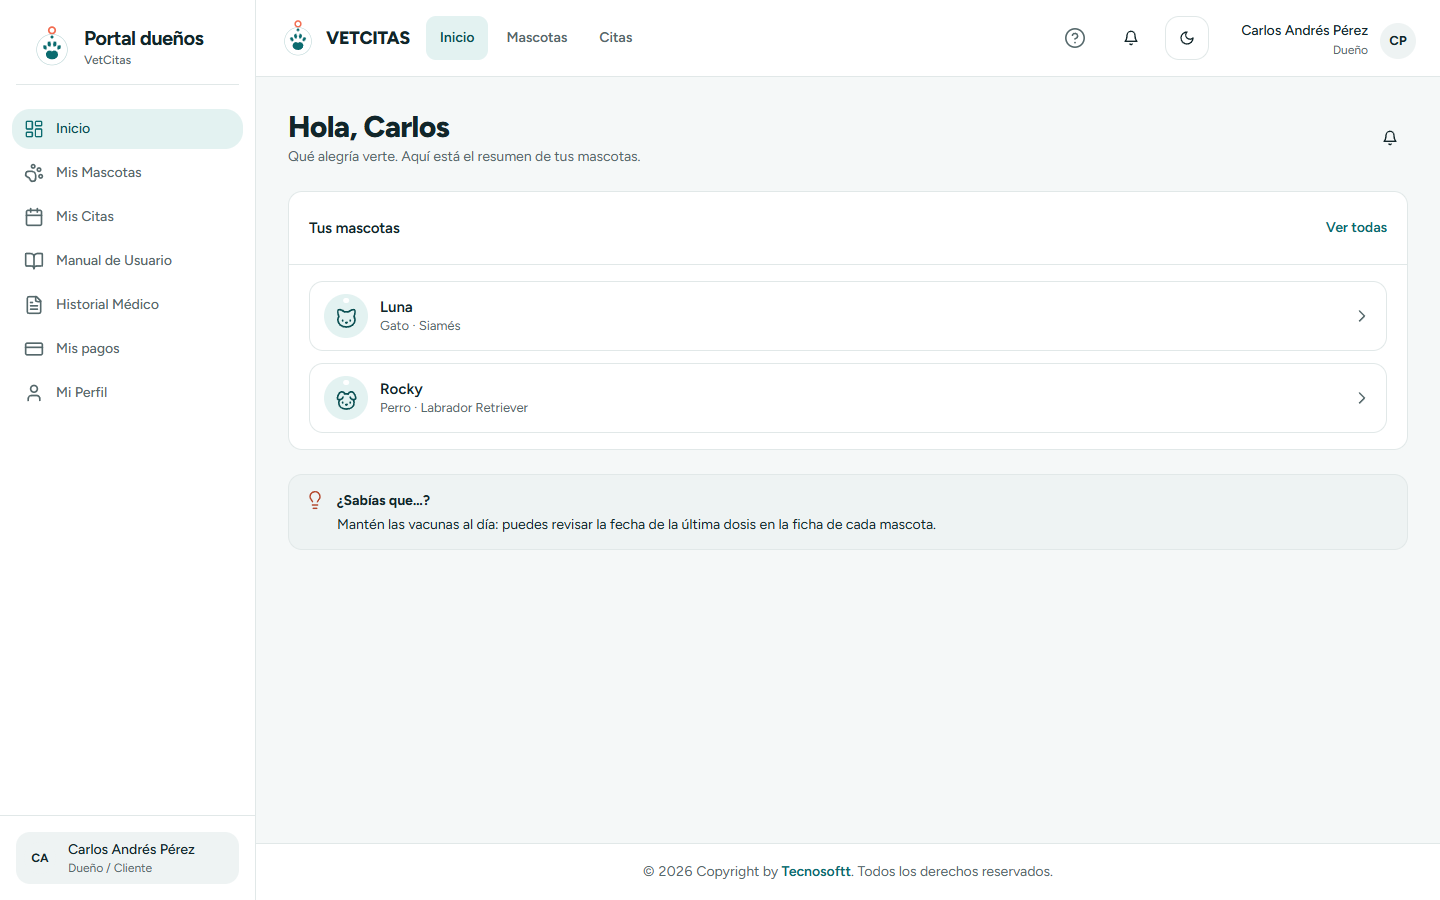Screen dimensions: 1440x900
Task: Go to Mis pagos in sidebar
Action: tap(127, 349)
